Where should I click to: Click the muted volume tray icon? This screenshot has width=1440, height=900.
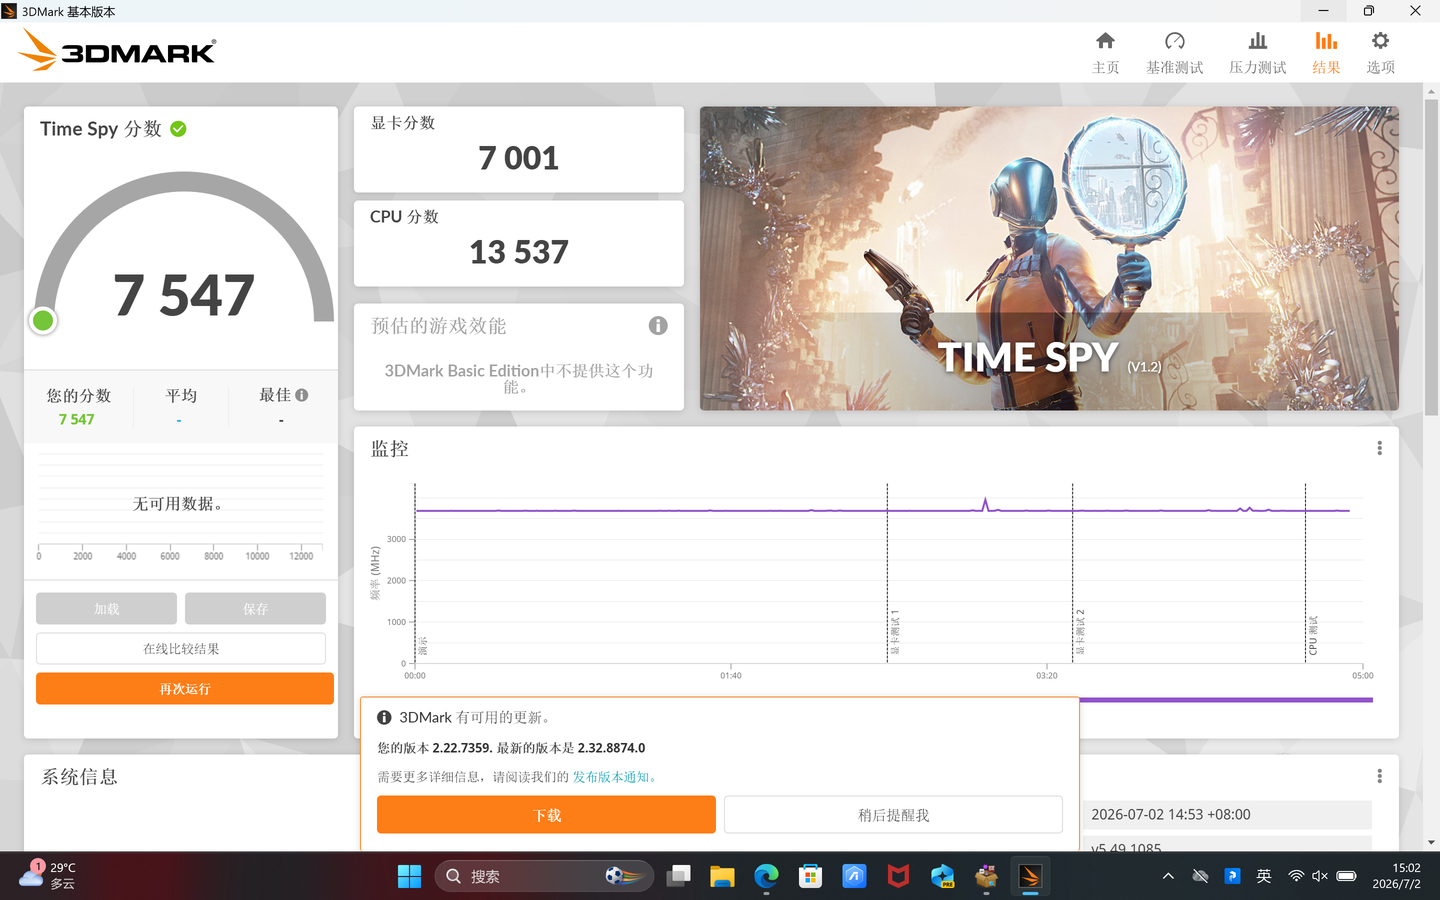pos(1320,876)
